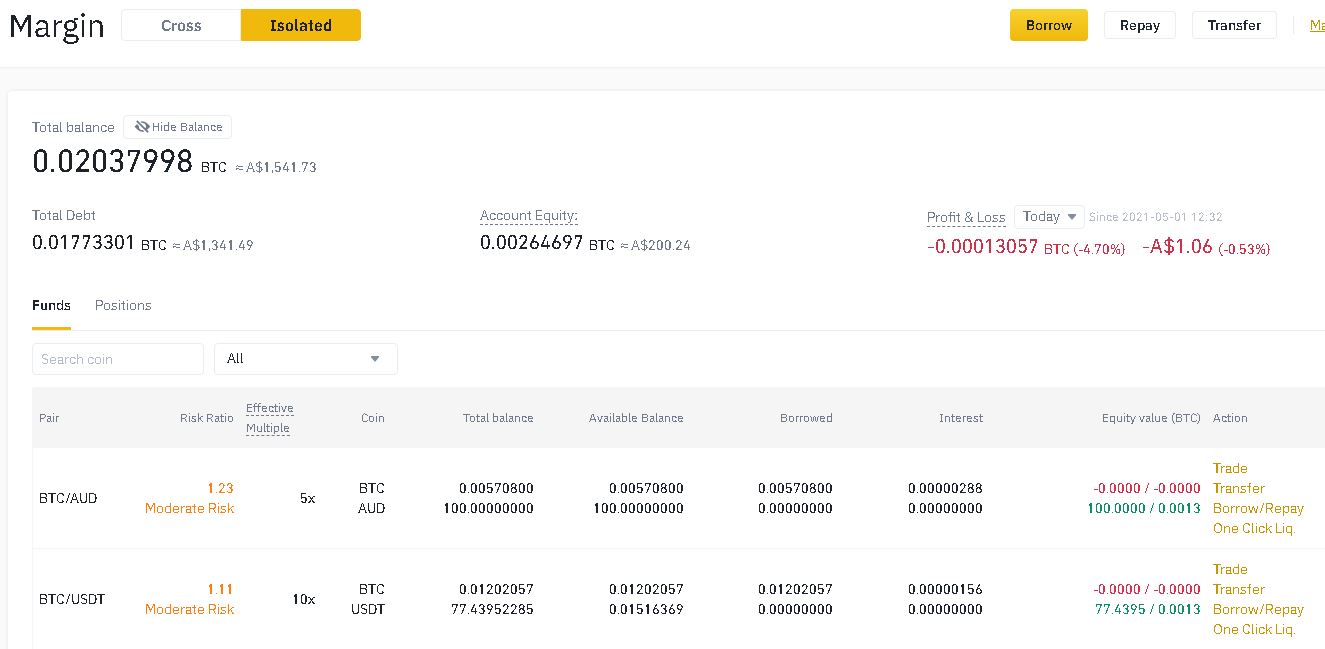Click the Risk Ratio column header

206,418
